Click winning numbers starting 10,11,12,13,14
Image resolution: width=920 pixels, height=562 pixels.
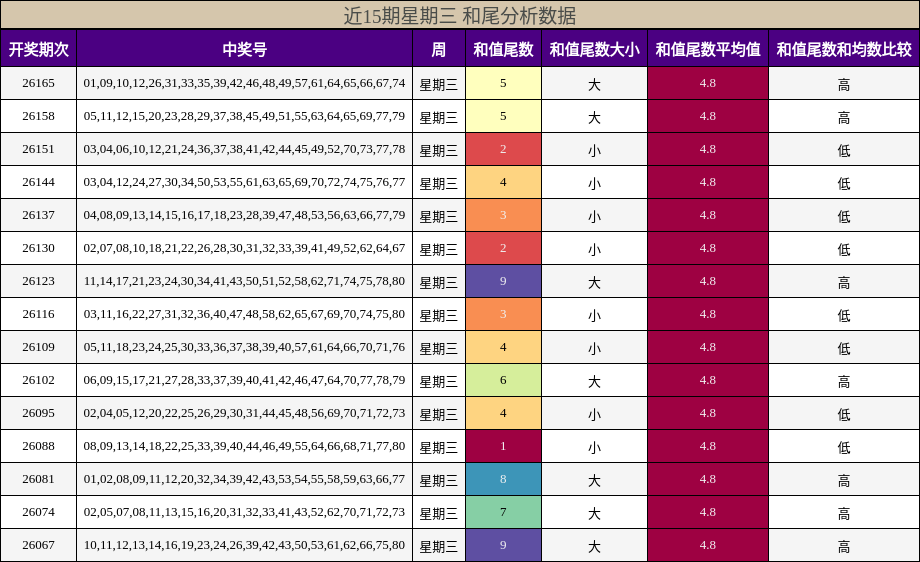click(x=245, y=545)
